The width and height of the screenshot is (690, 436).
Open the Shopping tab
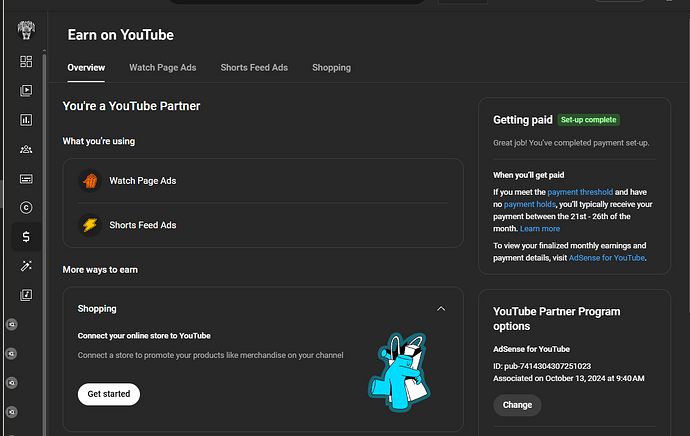[331, 68]
